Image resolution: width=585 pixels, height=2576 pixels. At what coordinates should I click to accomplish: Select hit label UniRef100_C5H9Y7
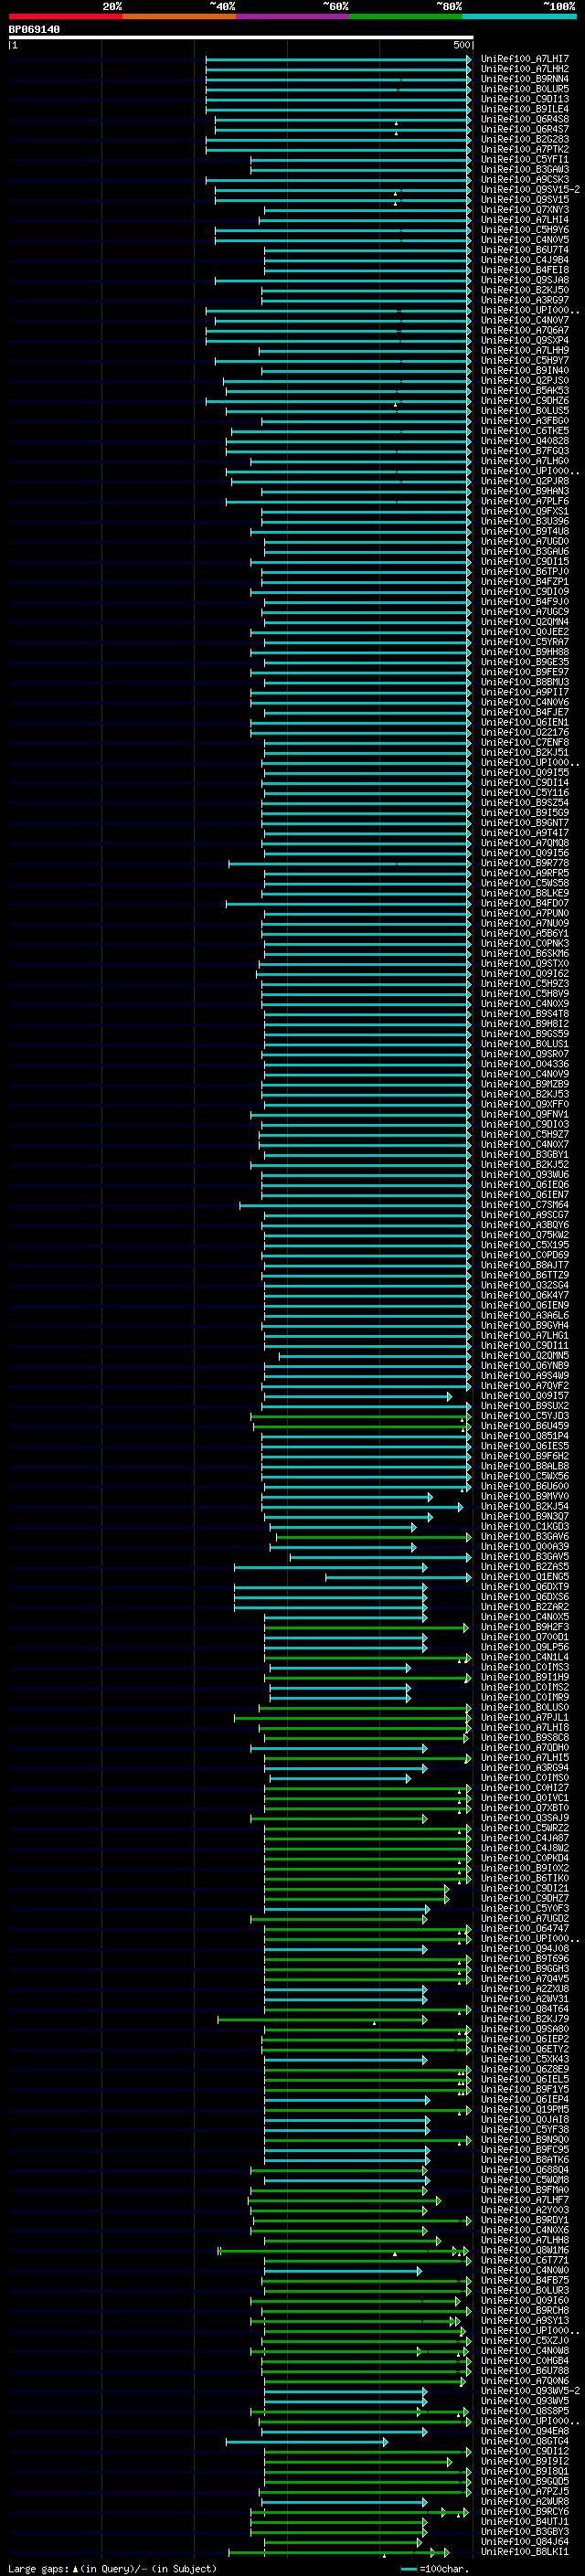tap(524, 360)
